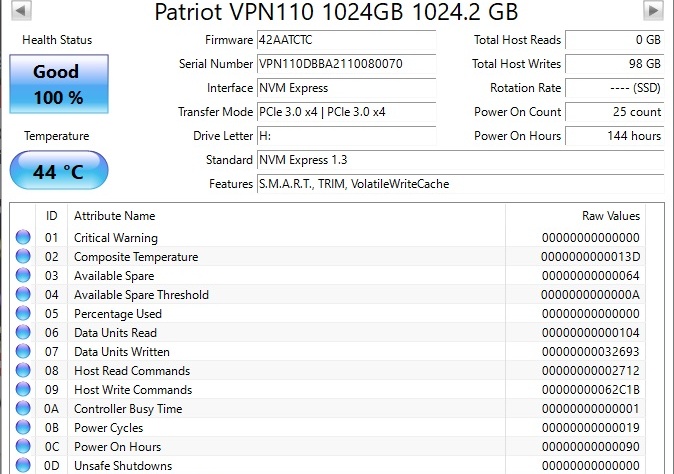Click ID 0C in the attribute list
Screen dimensions: 674x474
click(x=52, y=446)
